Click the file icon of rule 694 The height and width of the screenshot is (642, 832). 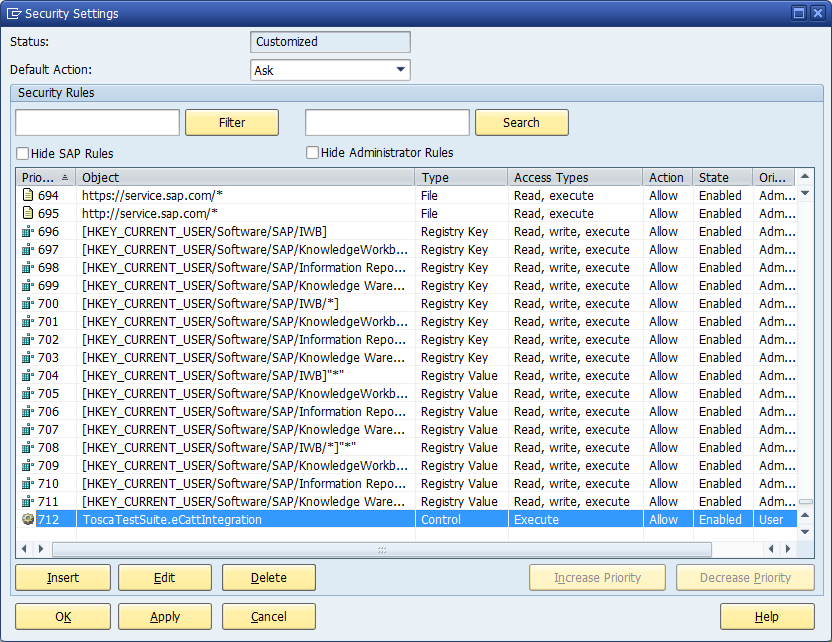click(28, 196)
